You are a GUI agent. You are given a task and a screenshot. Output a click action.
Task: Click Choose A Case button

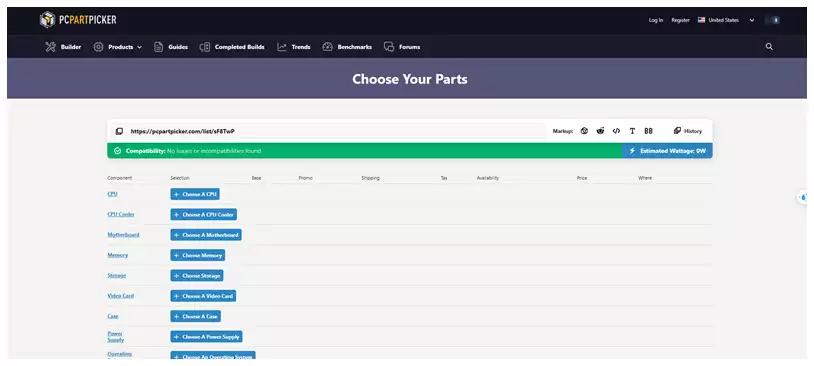pos(195,316)
